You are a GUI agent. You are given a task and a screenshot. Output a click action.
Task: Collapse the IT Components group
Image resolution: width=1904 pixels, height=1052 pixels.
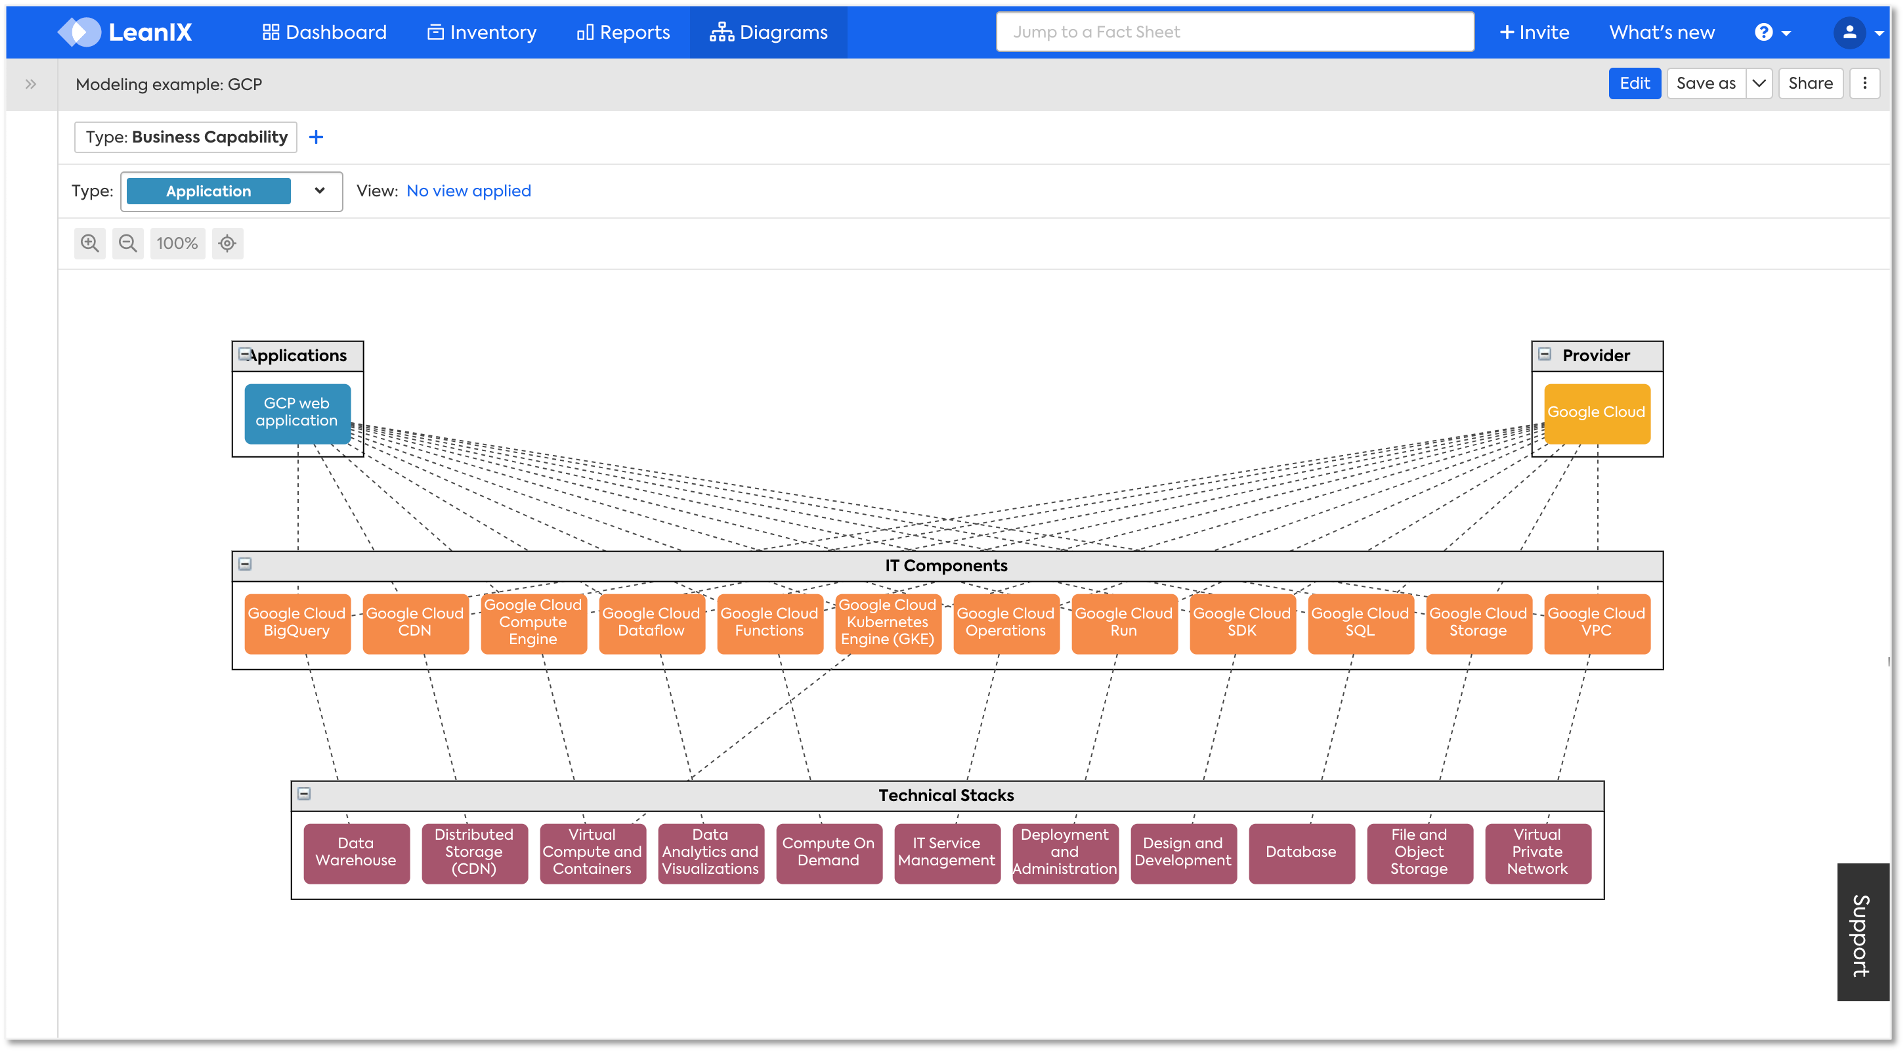click(x=245, y=564)
